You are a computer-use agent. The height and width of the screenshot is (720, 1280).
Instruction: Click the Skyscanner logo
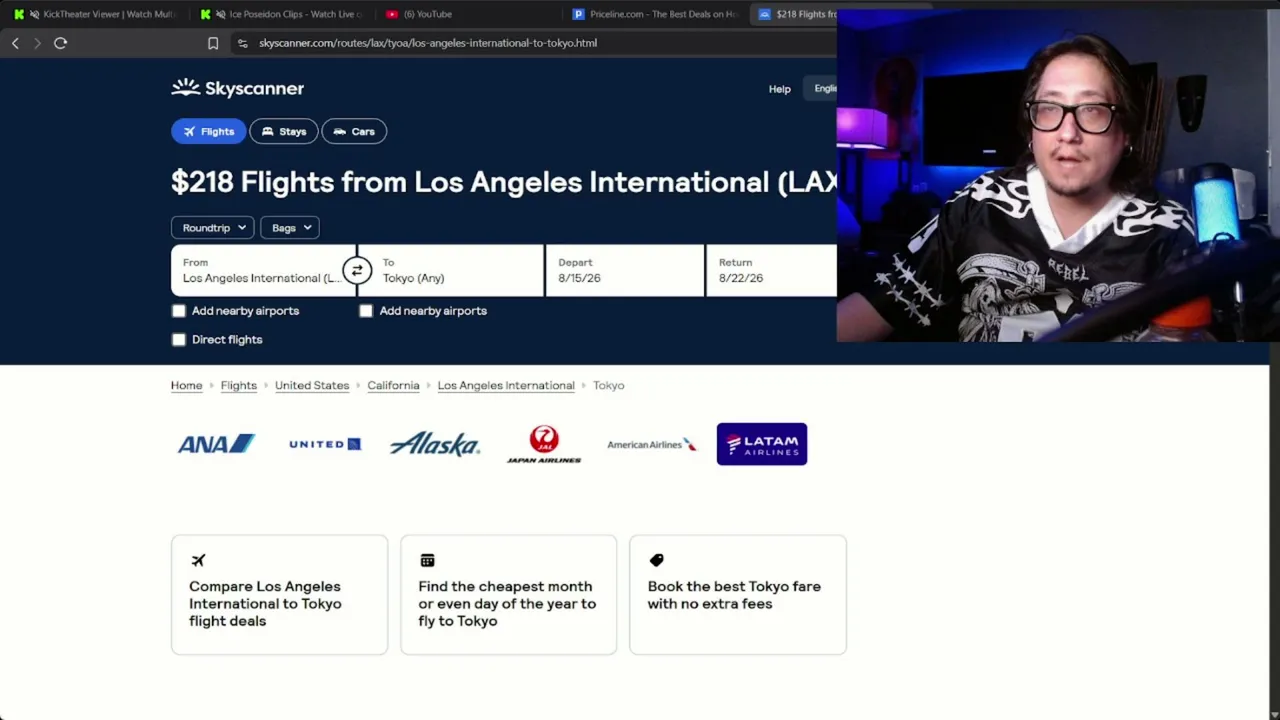[x=237, y=88]
